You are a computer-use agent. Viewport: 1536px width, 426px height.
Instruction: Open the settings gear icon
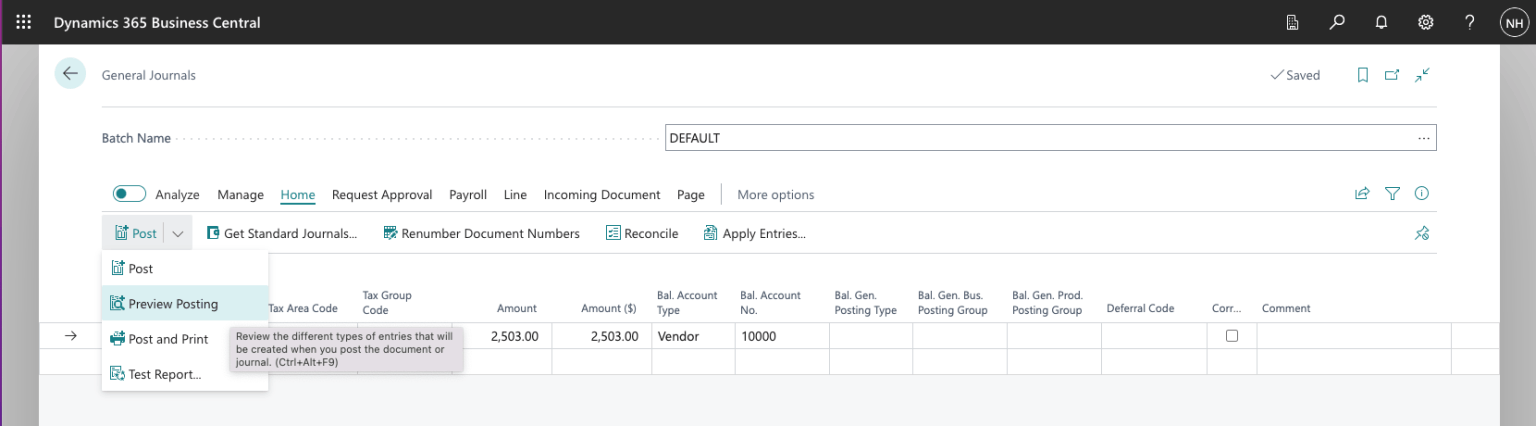[1426, 22]
